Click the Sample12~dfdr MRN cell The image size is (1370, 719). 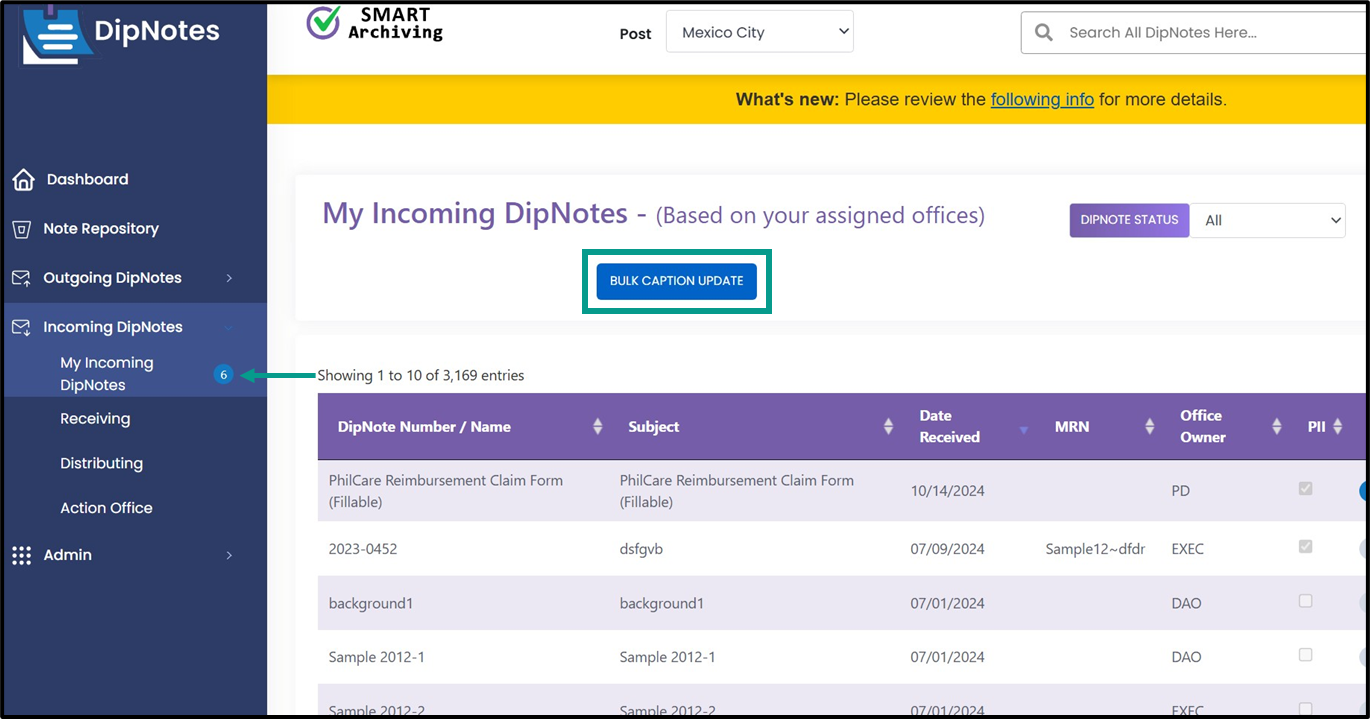click(1096, 549)
